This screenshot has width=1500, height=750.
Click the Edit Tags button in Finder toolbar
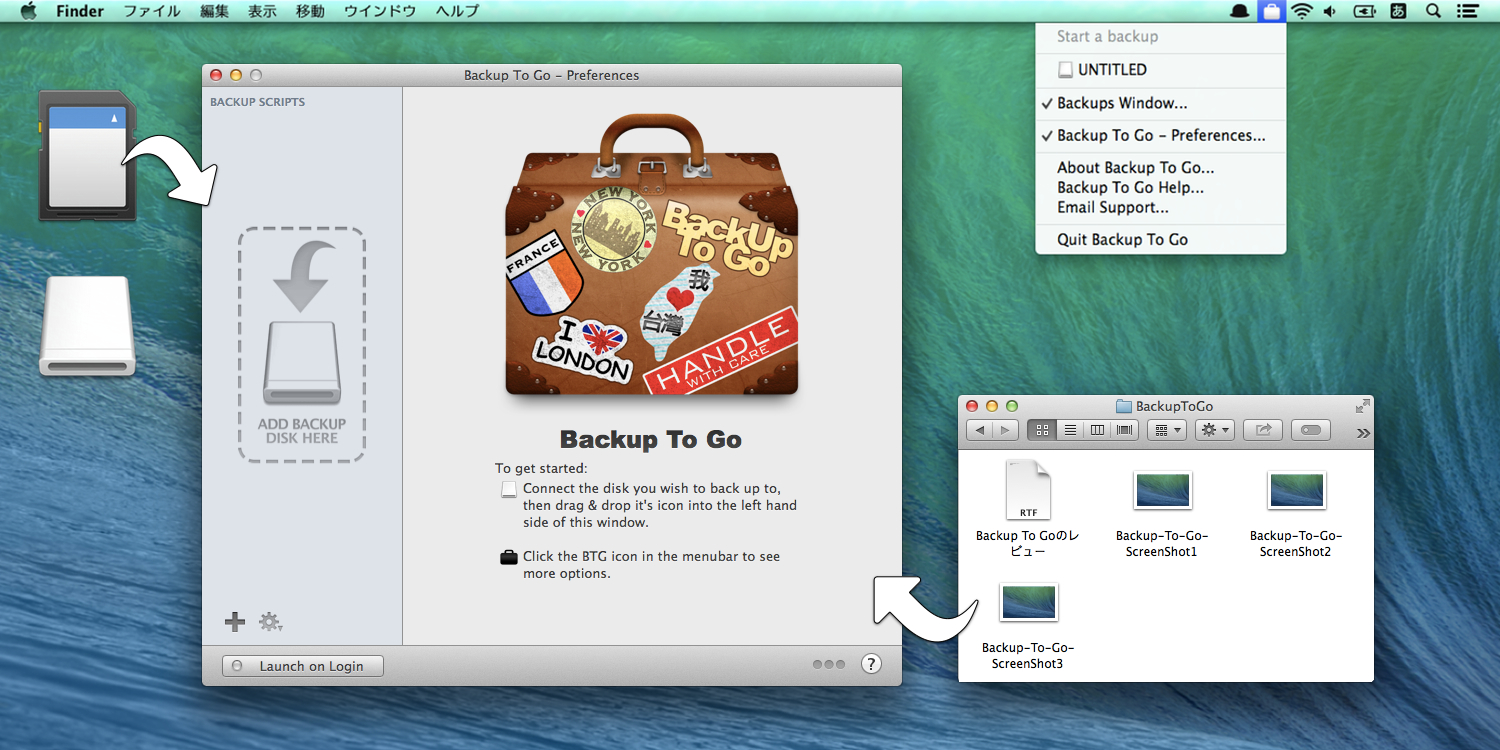coord(1311,430)
